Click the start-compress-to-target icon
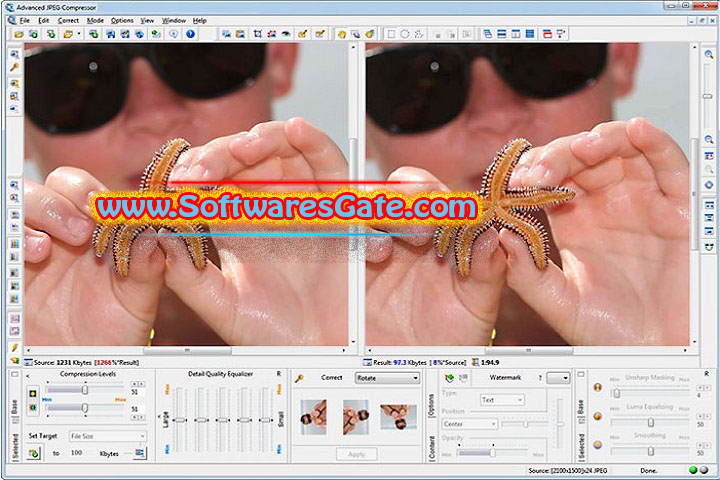The width and height of the screenshot is (720, 480). 34,453
